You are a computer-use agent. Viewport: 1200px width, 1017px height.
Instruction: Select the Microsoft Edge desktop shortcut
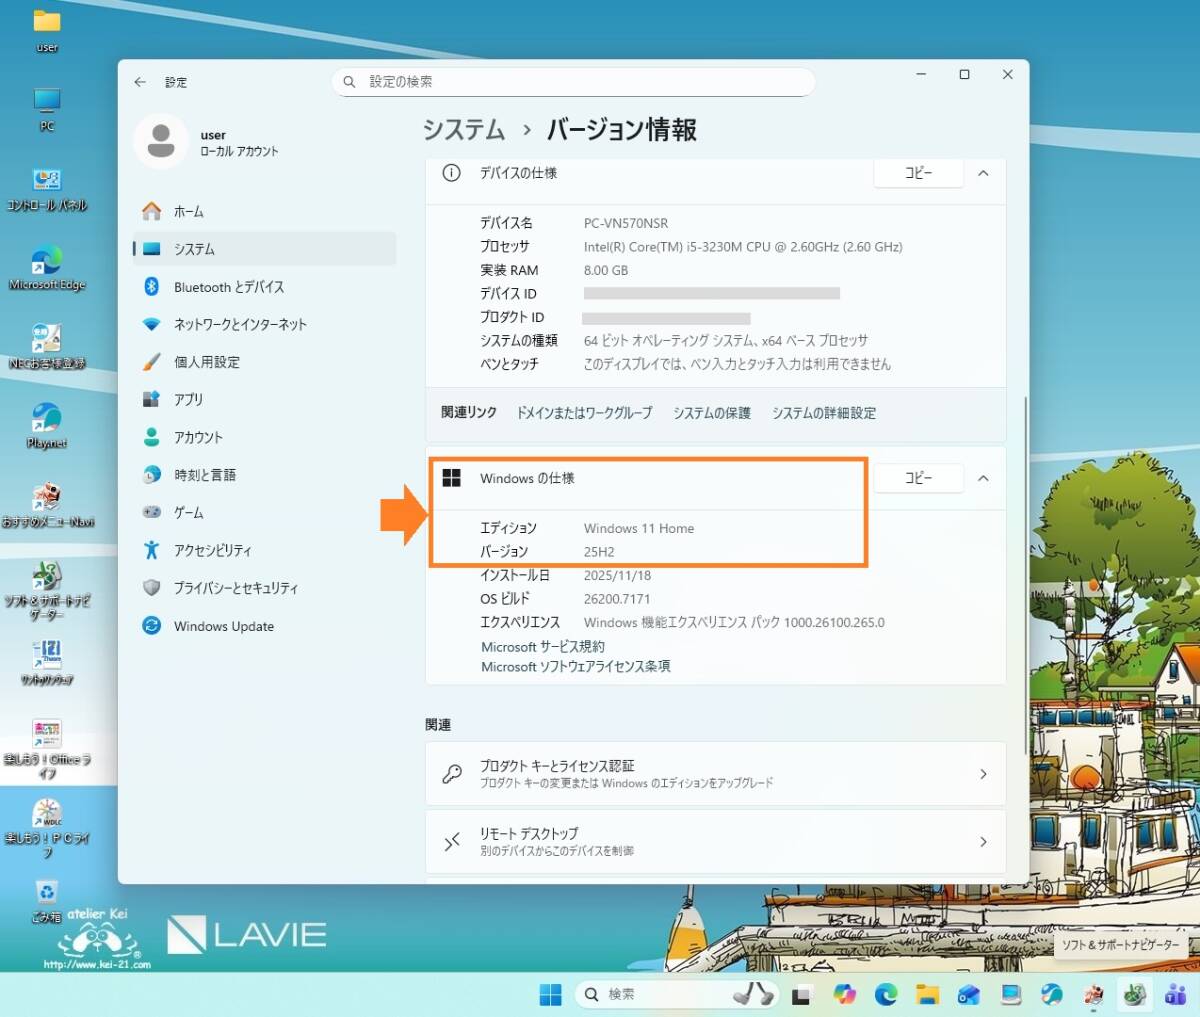click(47, 268)
